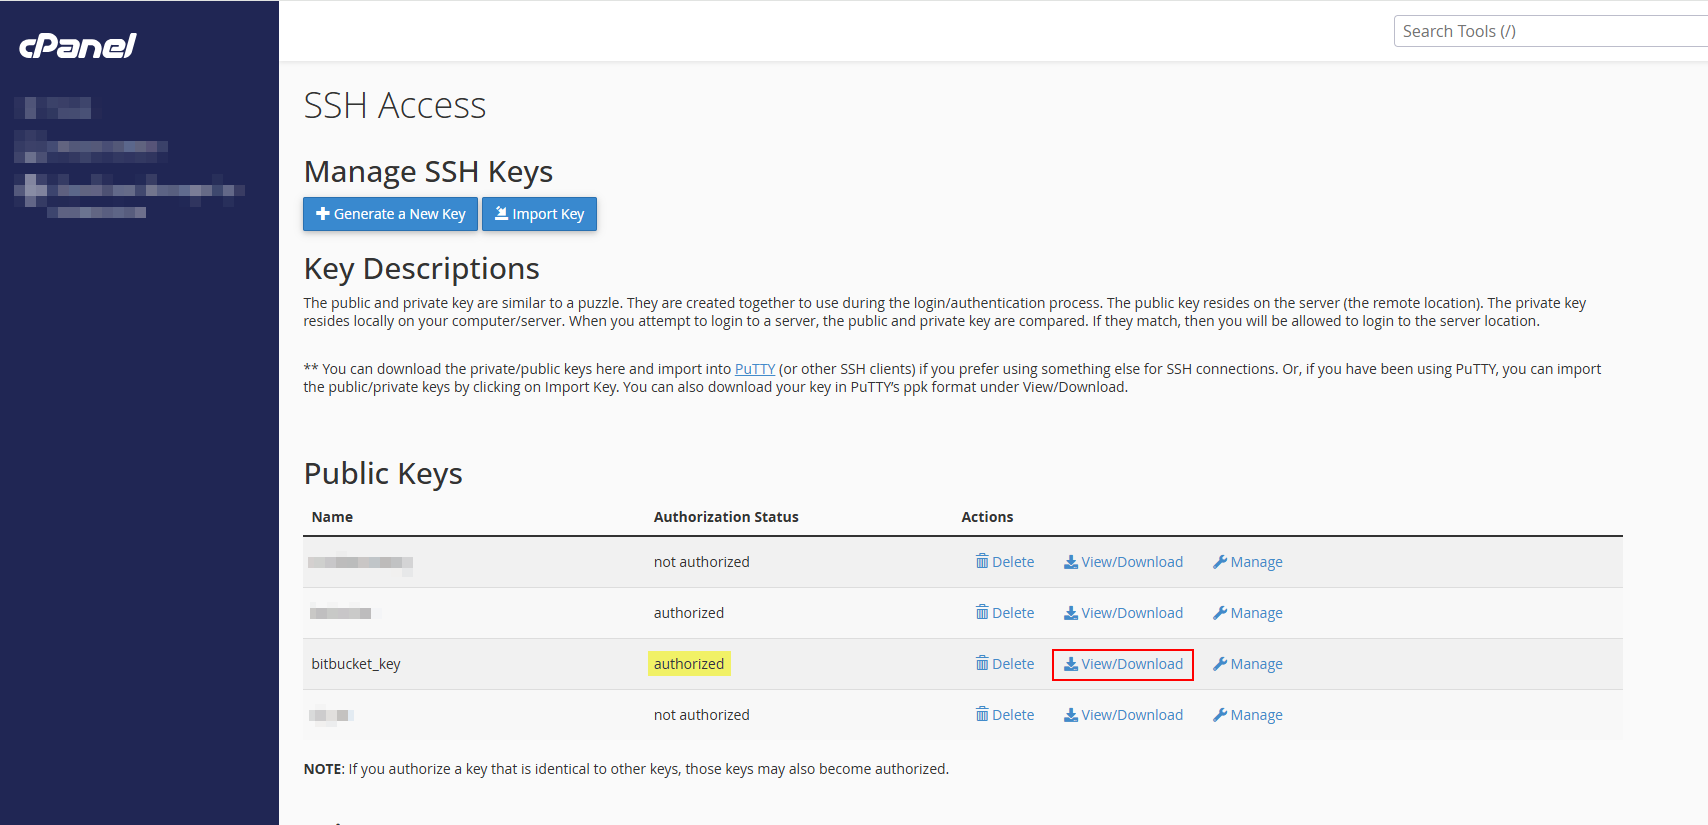1708x825 pixels.
Task: Click Delete on the last not authorized key
Action: (x=1005, y=715)
